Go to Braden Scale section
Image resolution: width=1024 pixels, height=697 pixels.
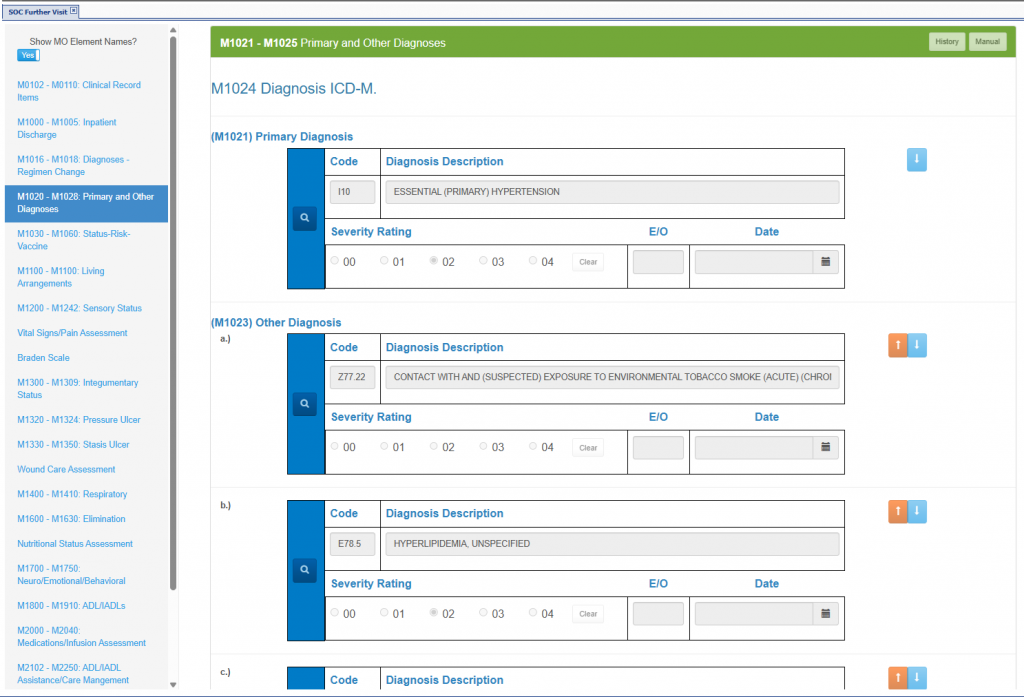(43, 358)
